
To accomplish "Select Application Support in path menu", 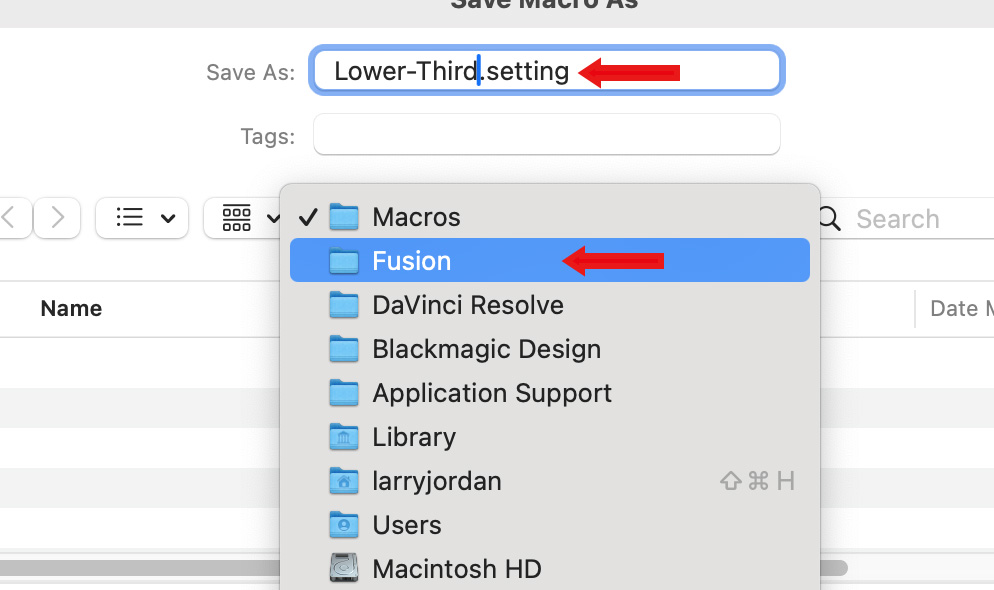I will (491, 393).
